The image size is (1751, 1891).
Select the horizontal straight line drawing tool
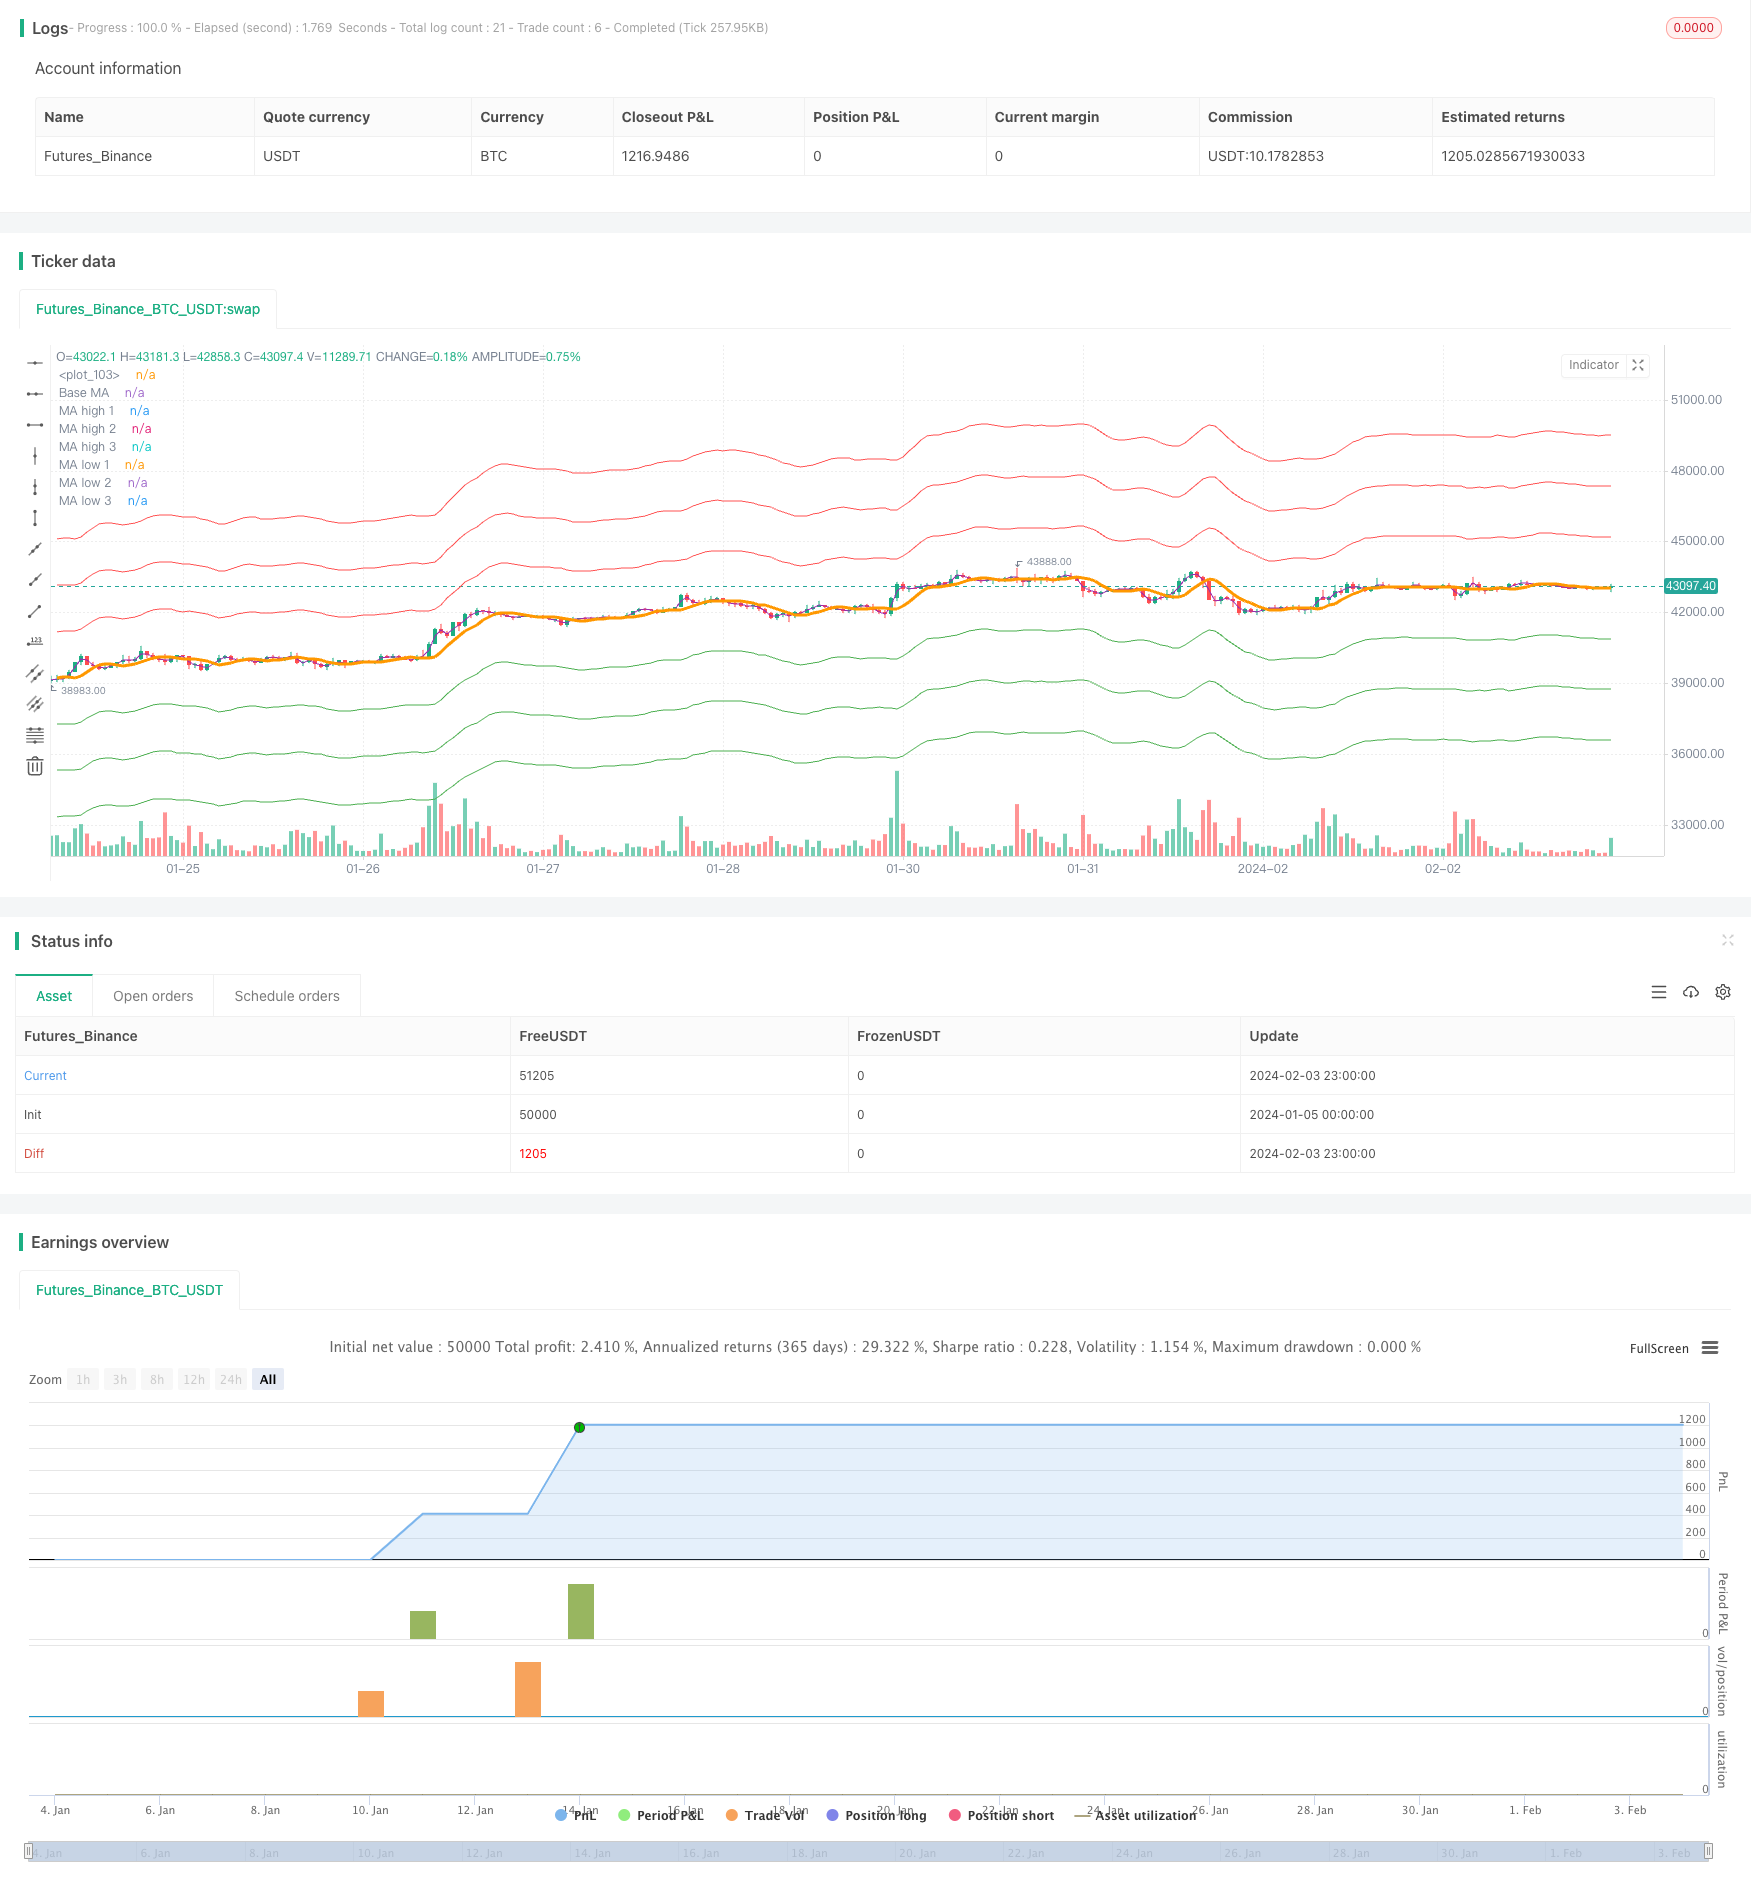click(x=35, y=363)
